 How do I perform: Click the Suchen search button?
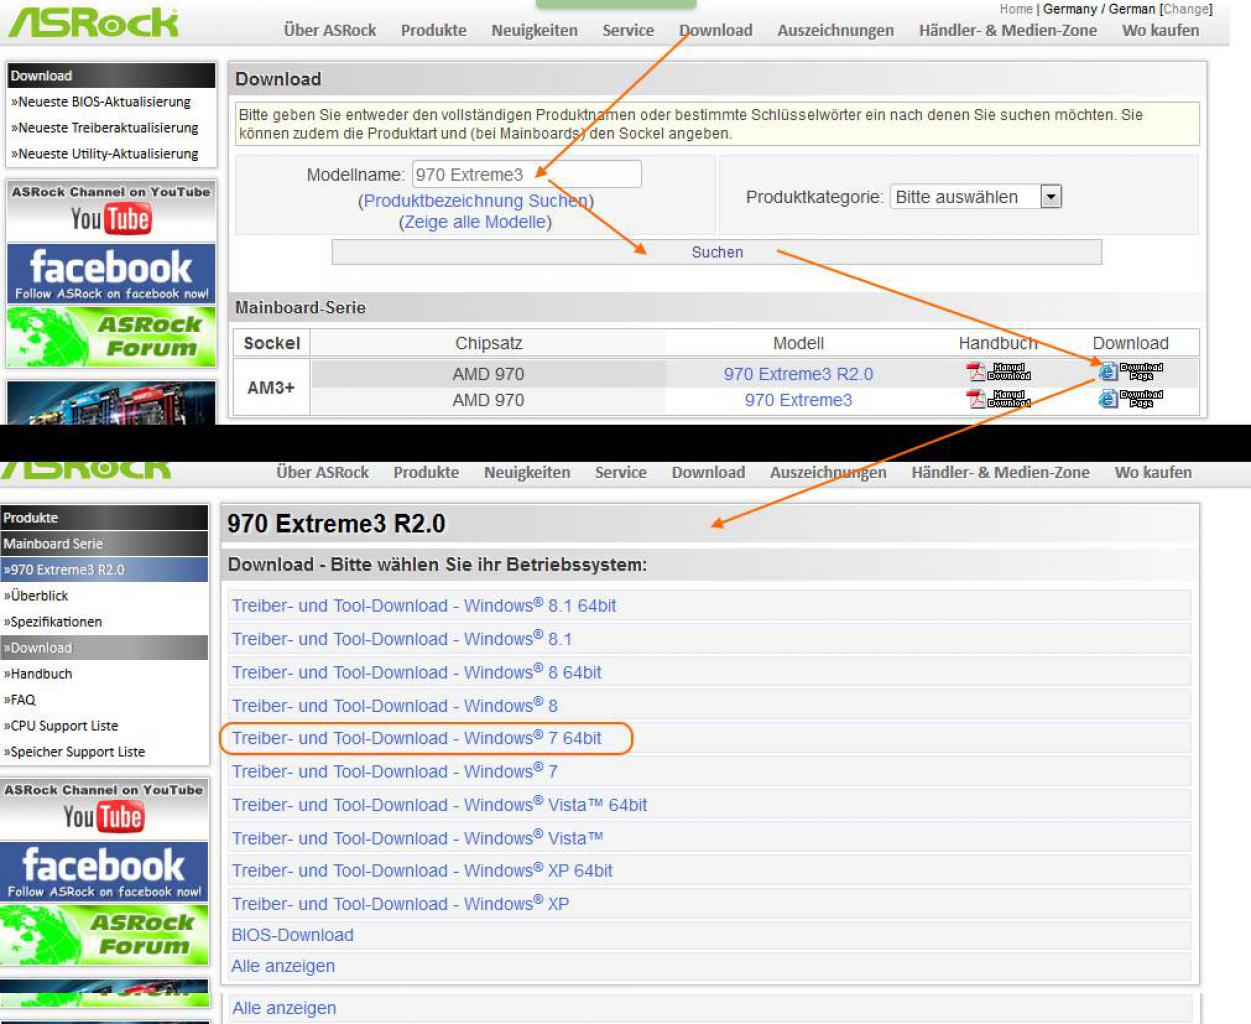tap(717, 252)
